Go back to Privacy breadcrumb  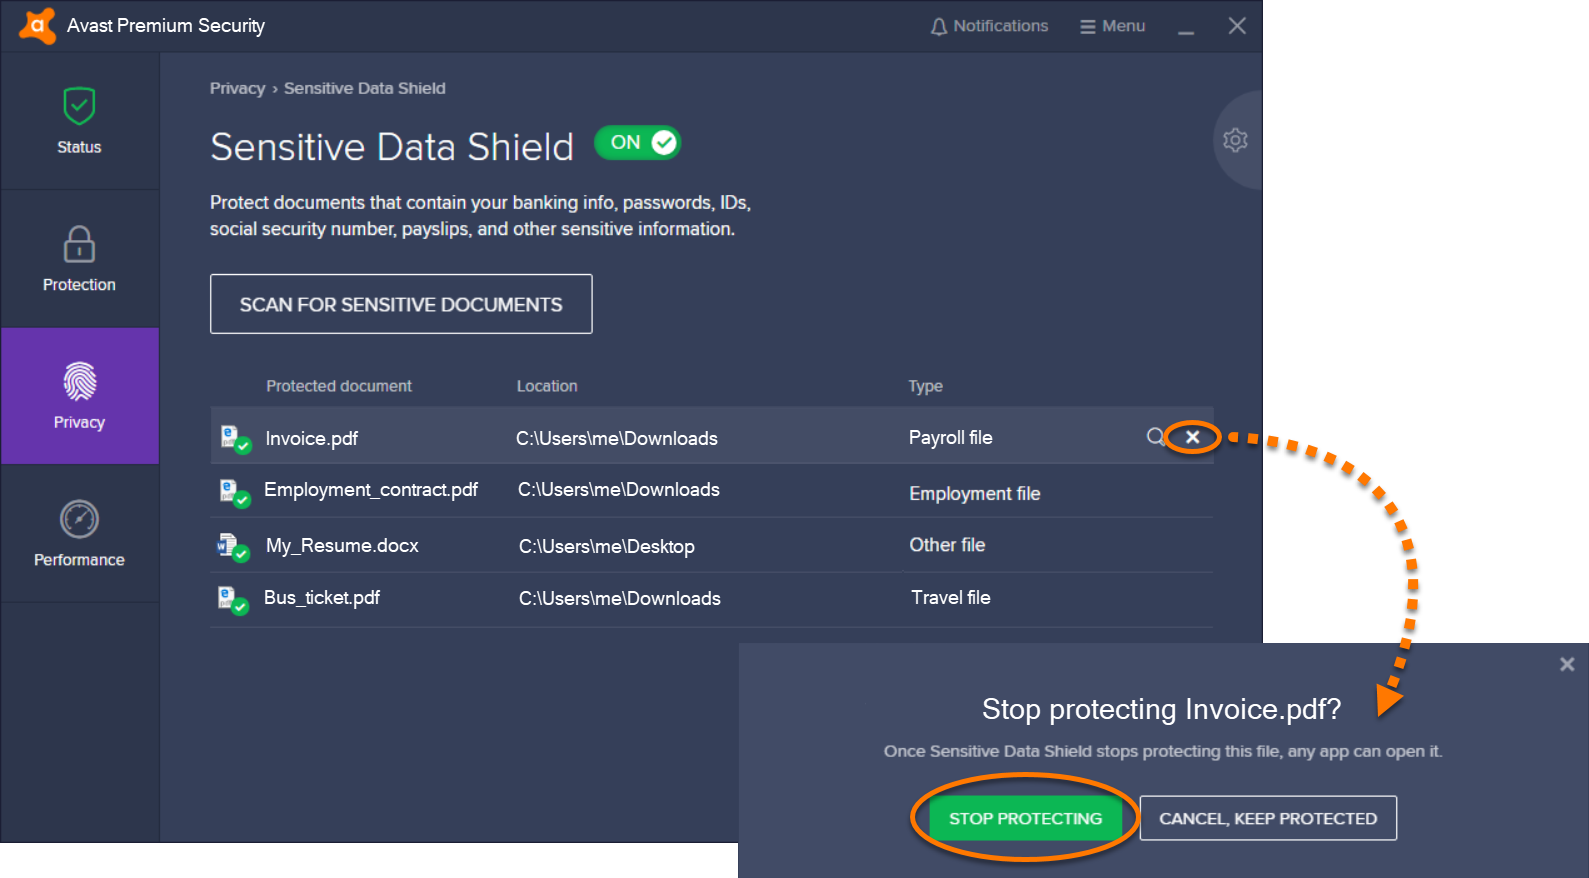pyautogui.click(x=237, y=88)
